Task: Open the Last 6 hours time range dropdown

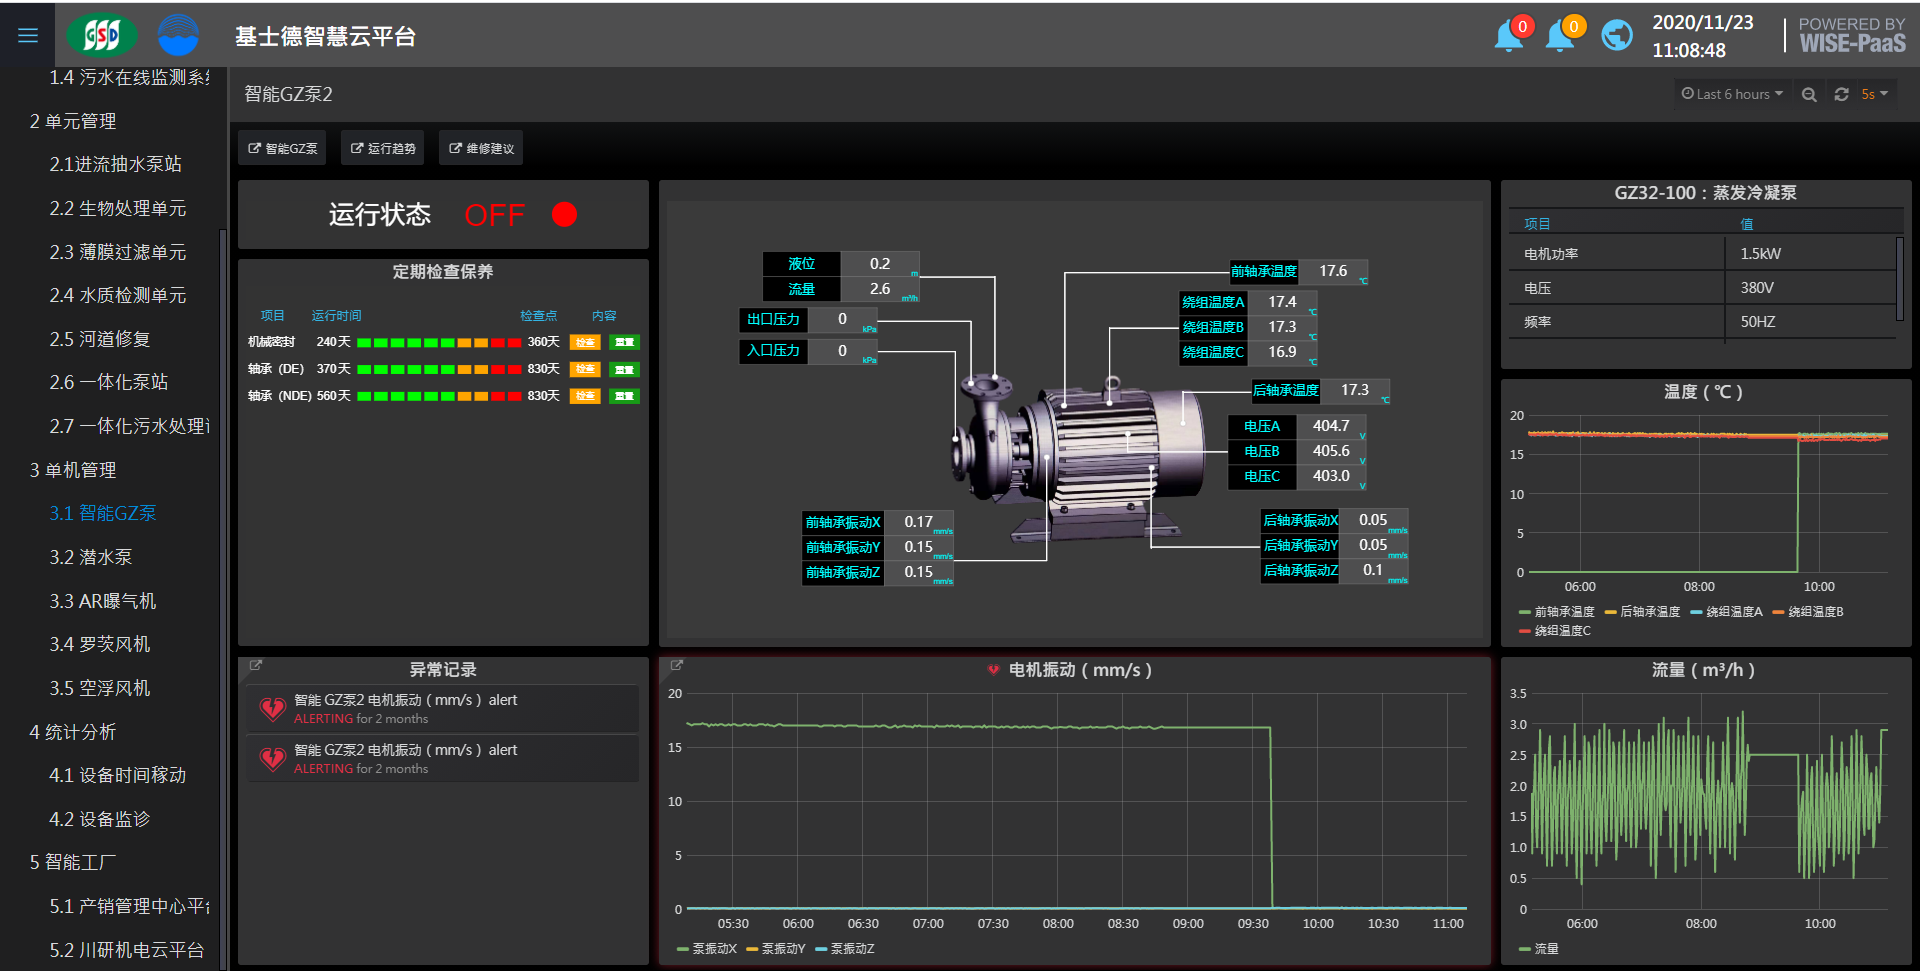Action: (1732, 94)
